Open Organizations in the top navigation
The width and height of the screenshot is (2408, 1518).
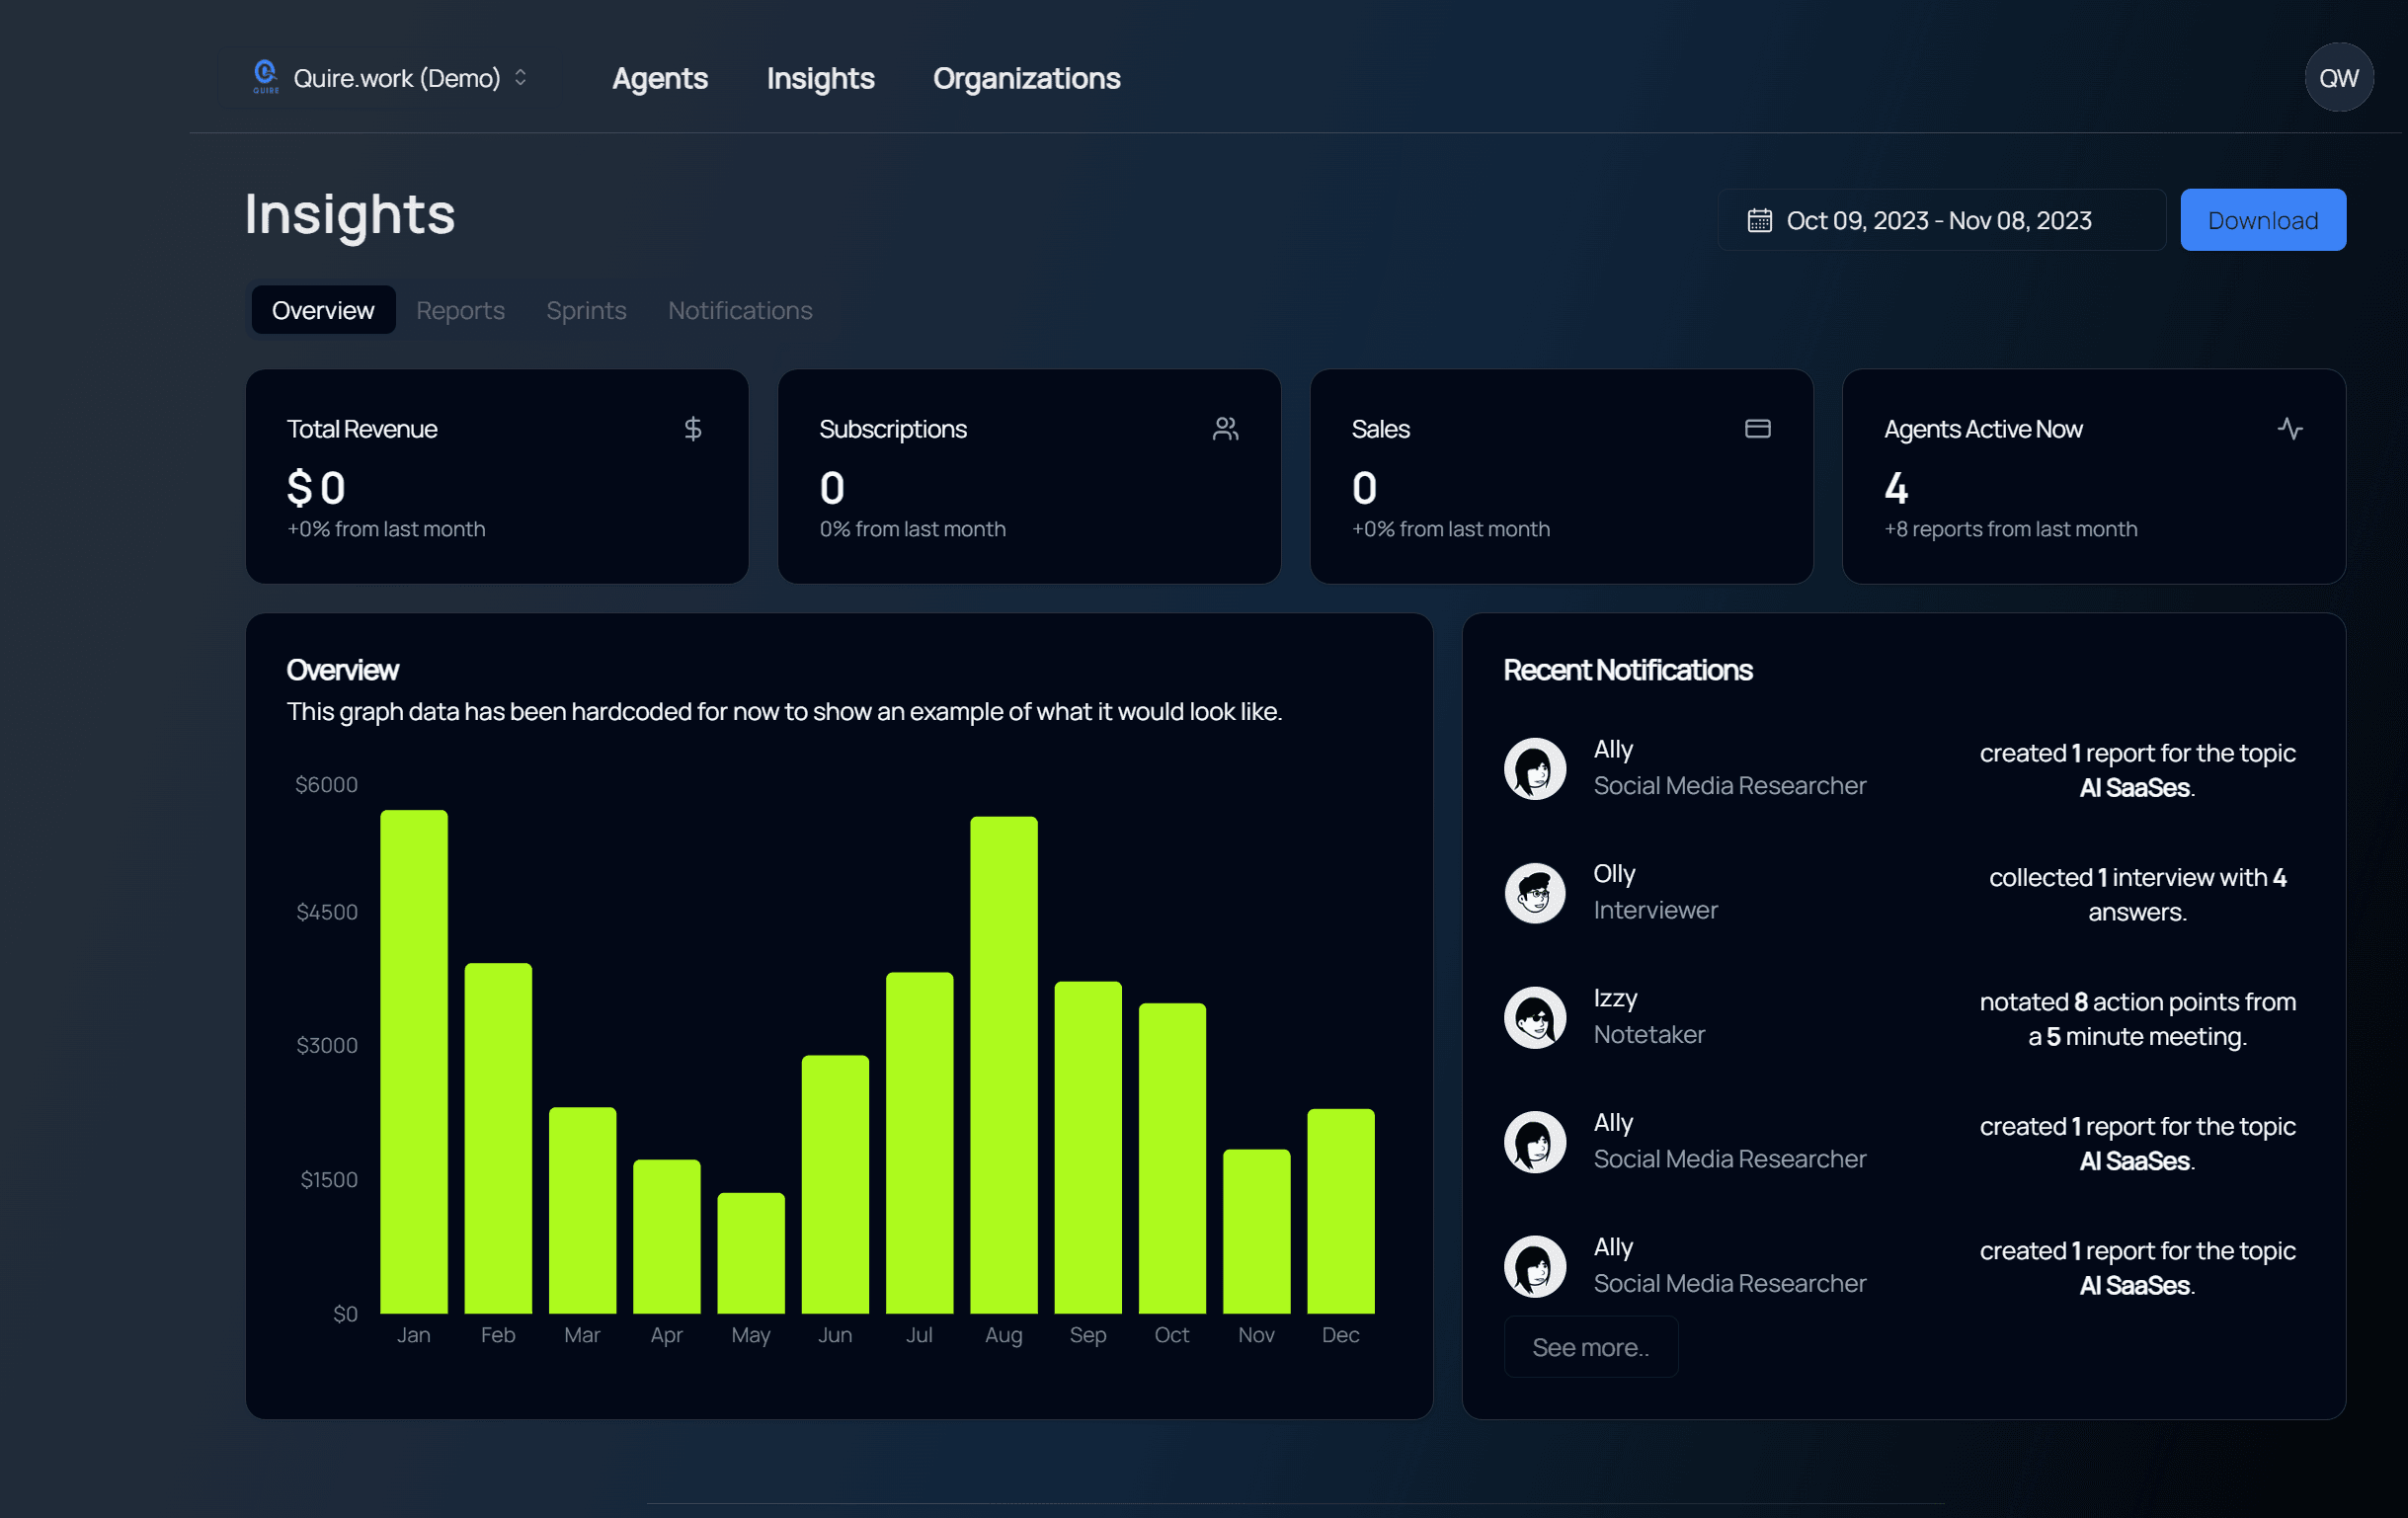[x=1026, y=78]
